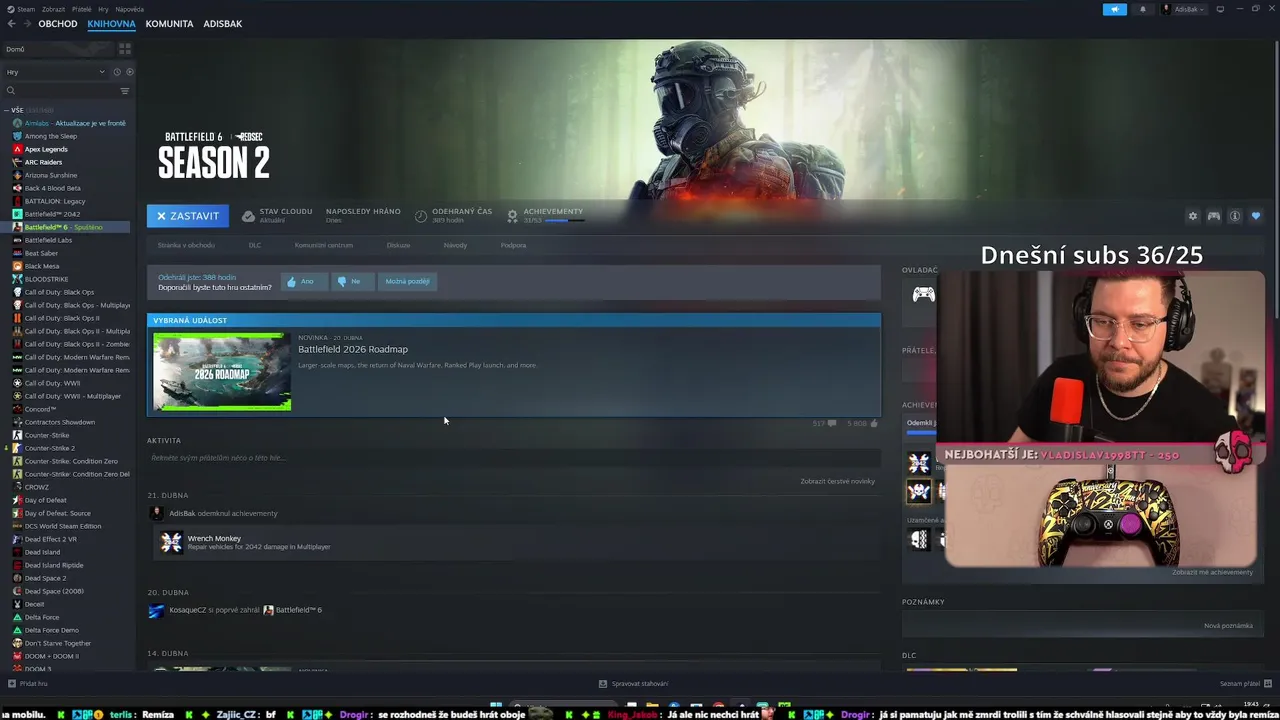Open the Steam menu
Image resolution: width=1280 pixels, height=720 pixels.
coord(25,9)
